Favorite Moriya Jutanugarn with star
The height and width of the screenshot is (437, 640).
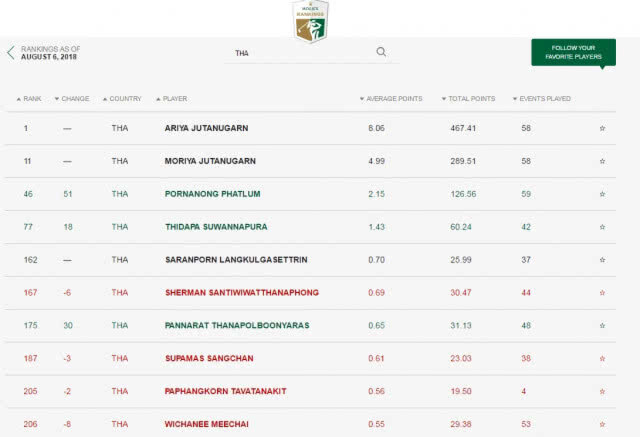pyautogui.click(x=602, y=161)
